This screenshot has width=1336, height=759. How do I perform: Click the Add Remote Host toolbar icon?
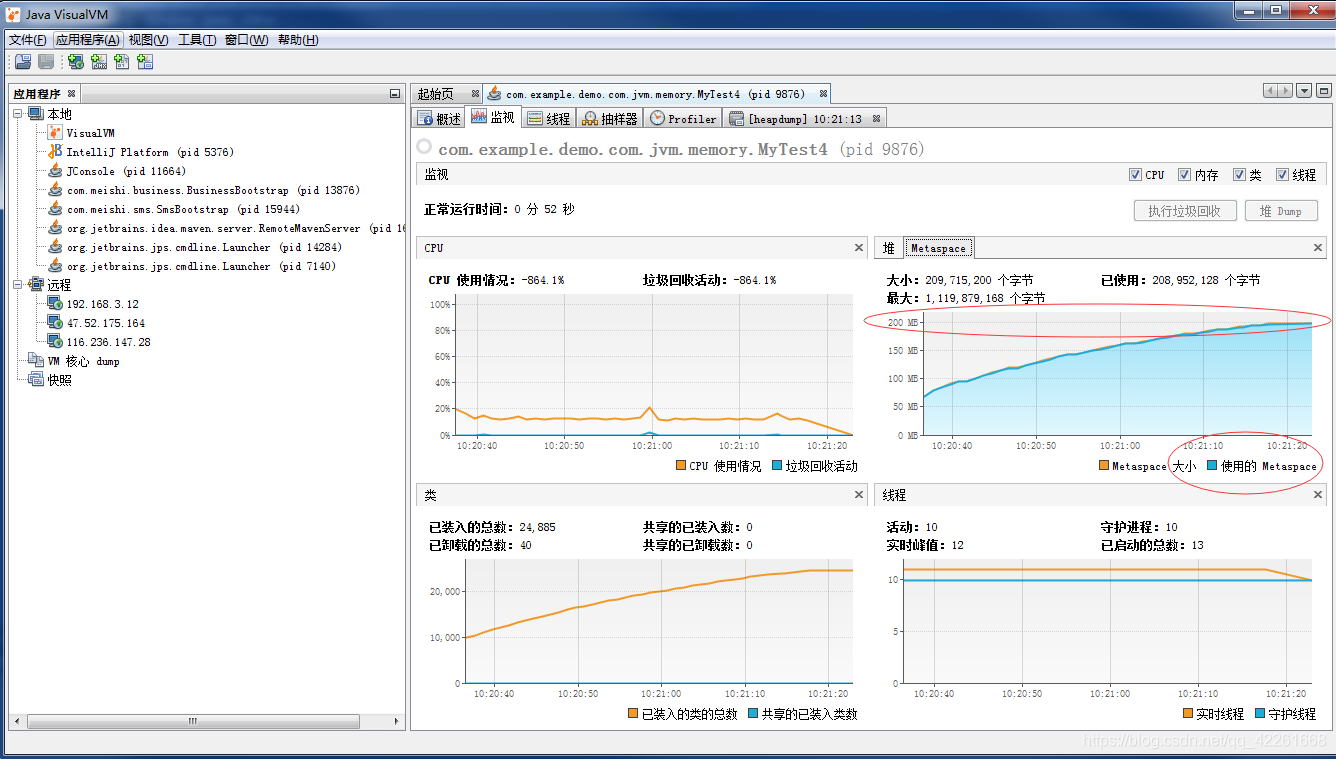(75, 62)
